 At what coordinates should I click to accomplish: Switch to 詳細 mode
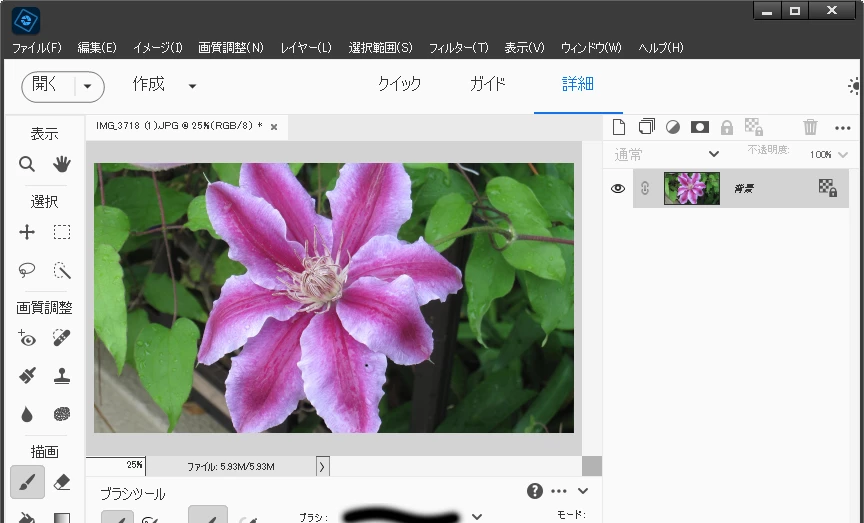coord(577,84)
